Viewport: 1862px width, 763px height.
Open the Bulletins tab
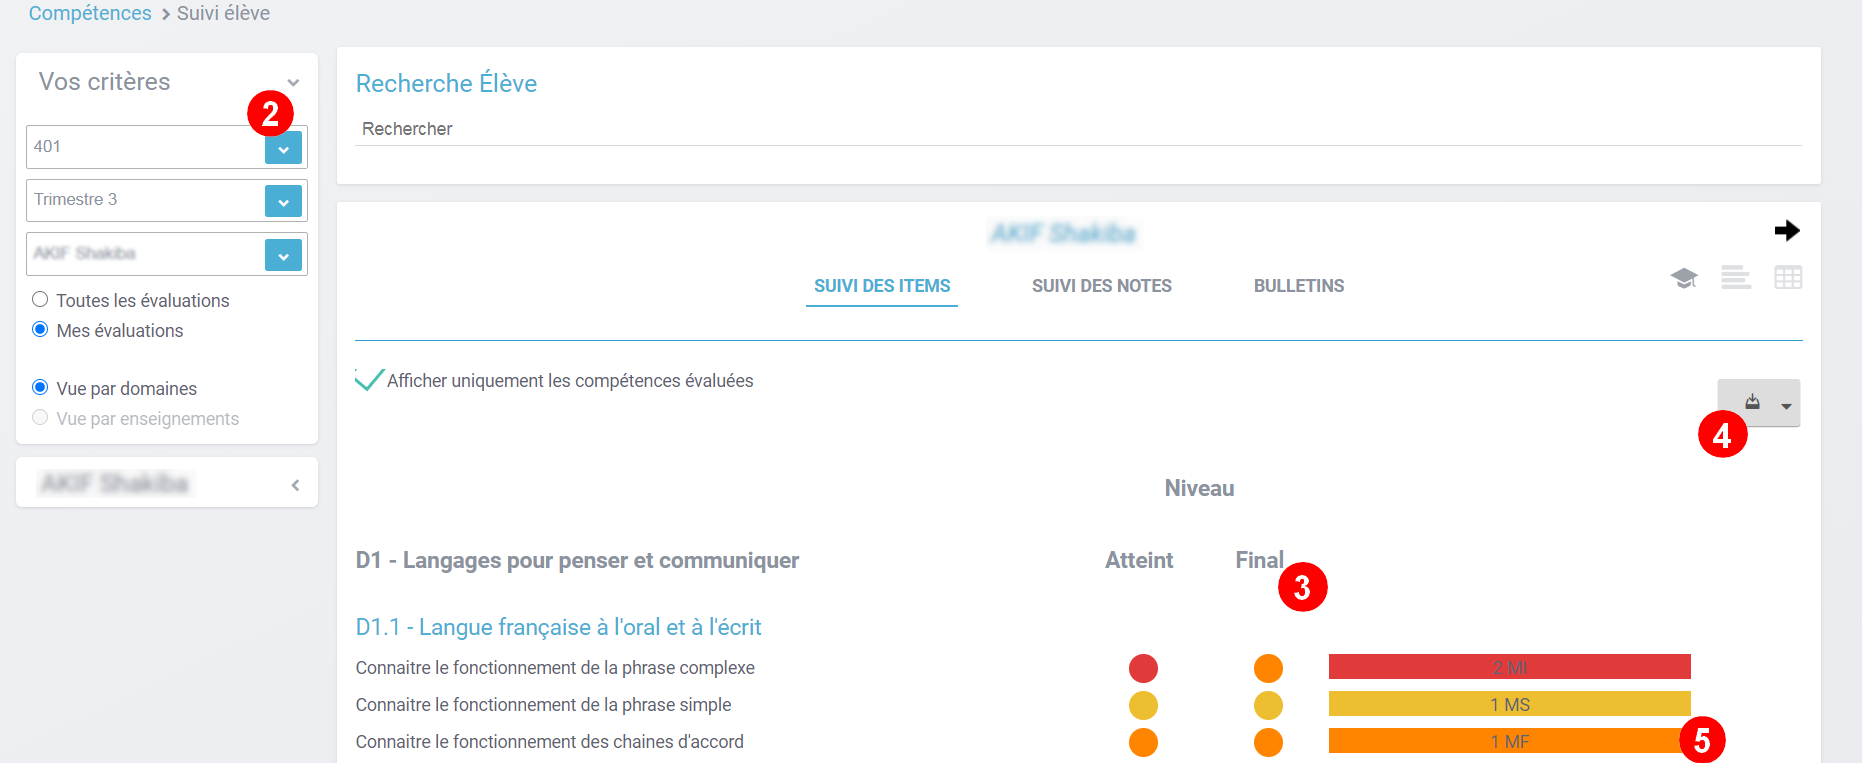(x=1298, y=286)
